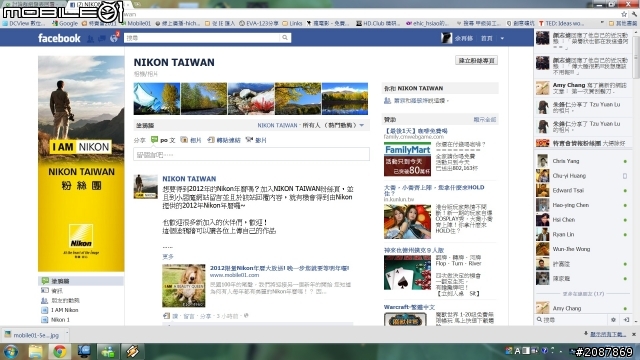Show all sponsored ads link

(x=484, y=120)
